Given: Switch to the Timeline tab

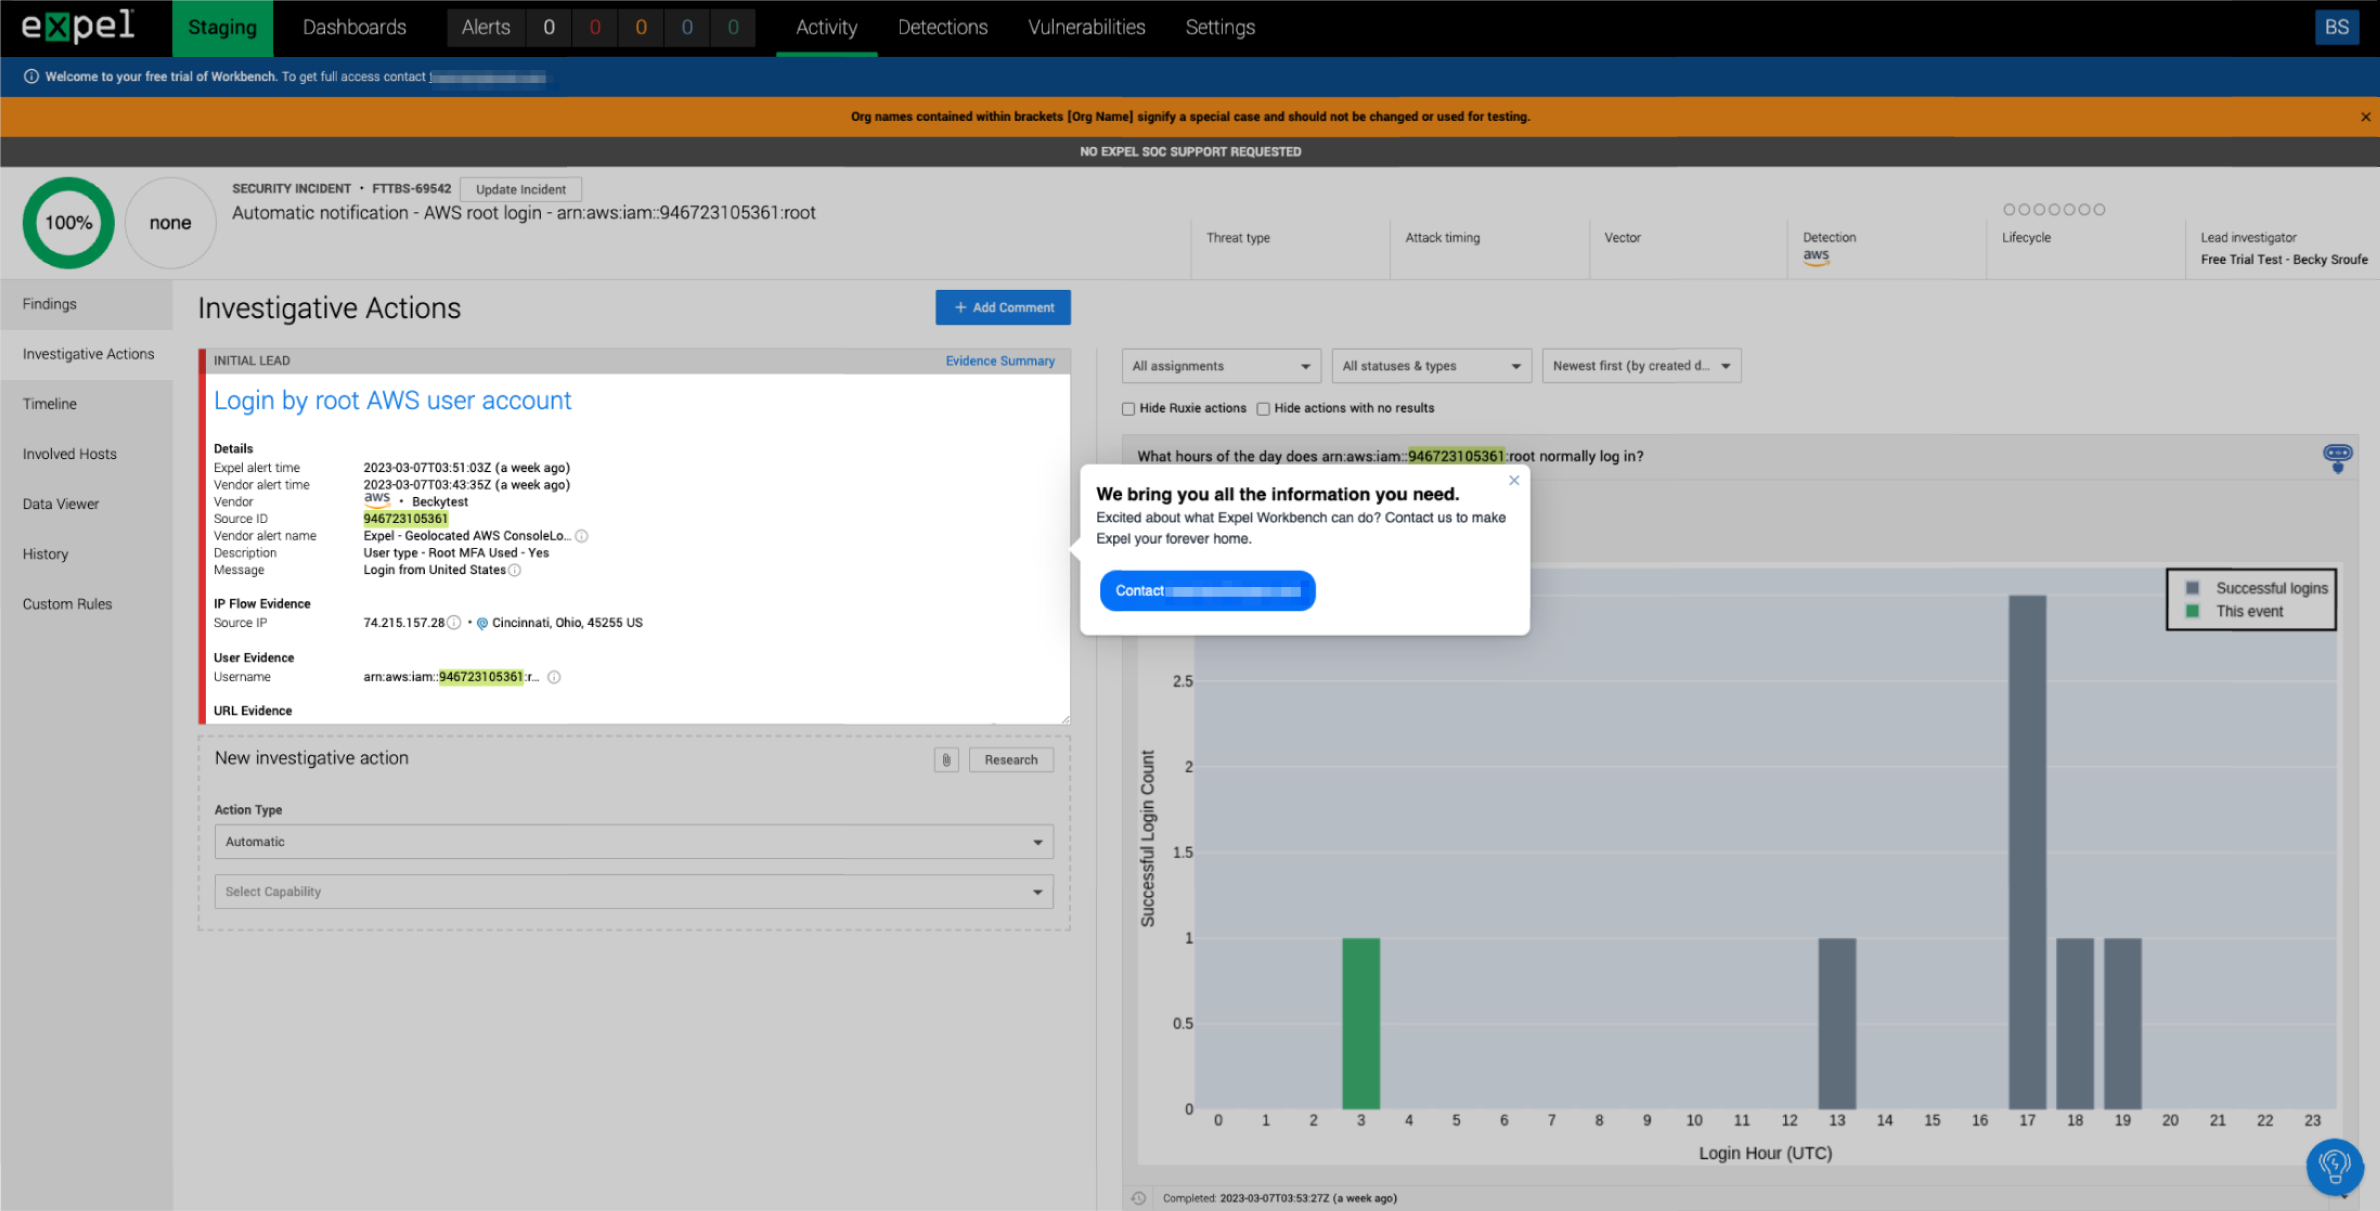Looking at the screenshot, I should click(x=86, y=404).
